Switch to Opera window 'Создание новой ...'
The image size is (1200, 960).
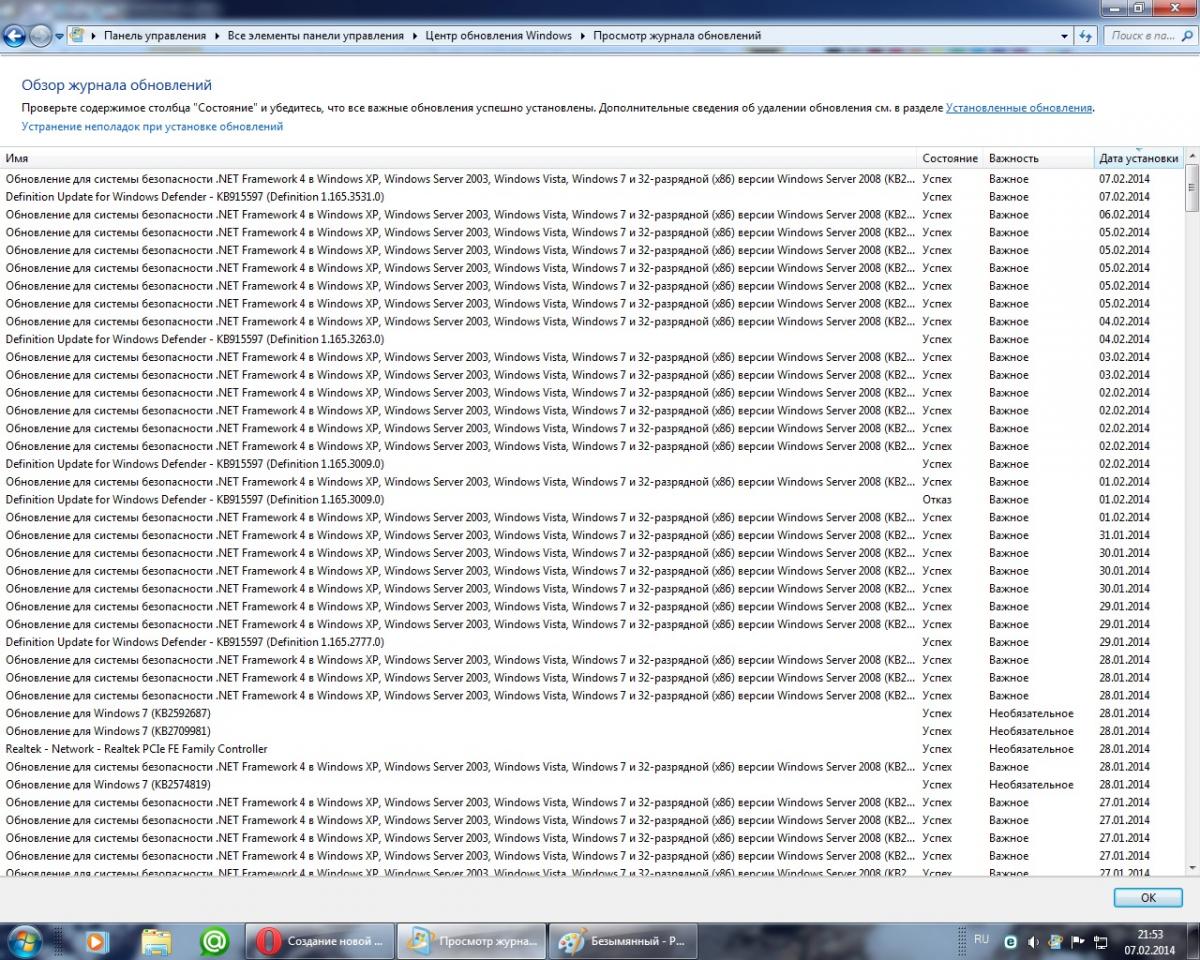tap(319, 941)
